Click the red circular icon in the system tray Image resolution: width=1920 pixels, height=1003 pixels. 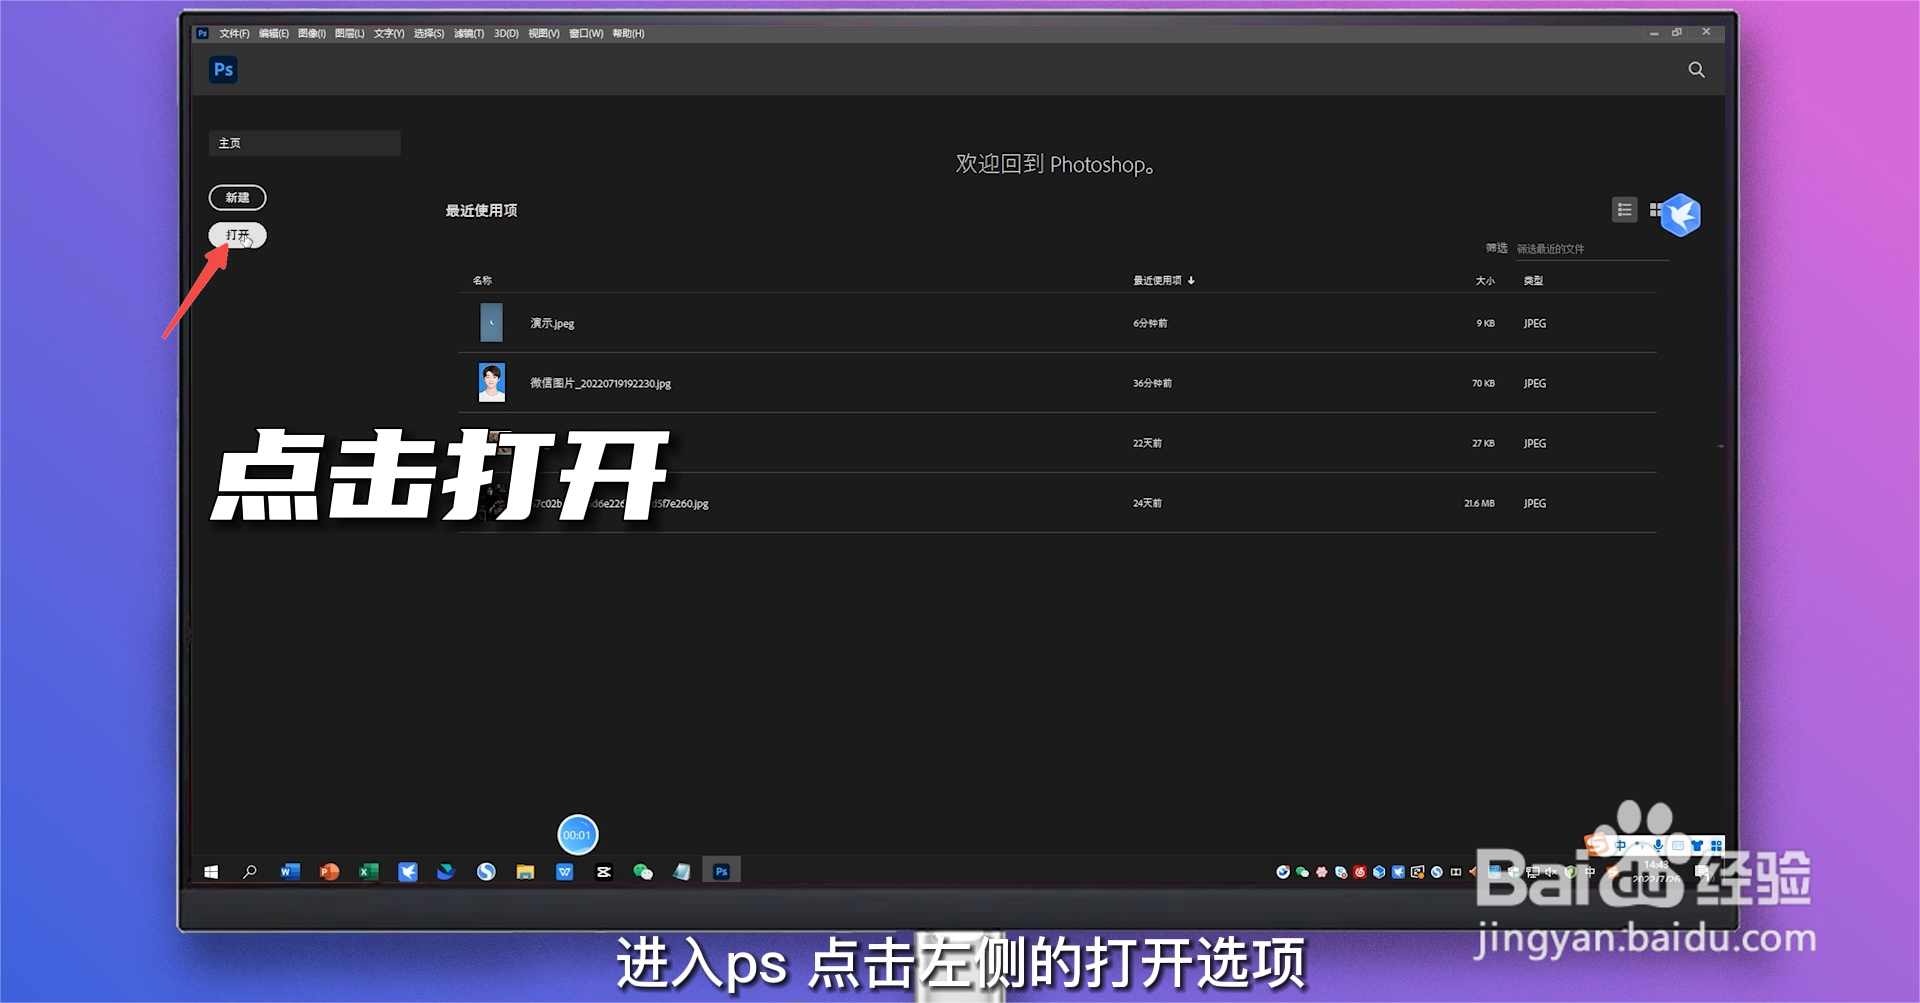click(x=1360, y=872)
